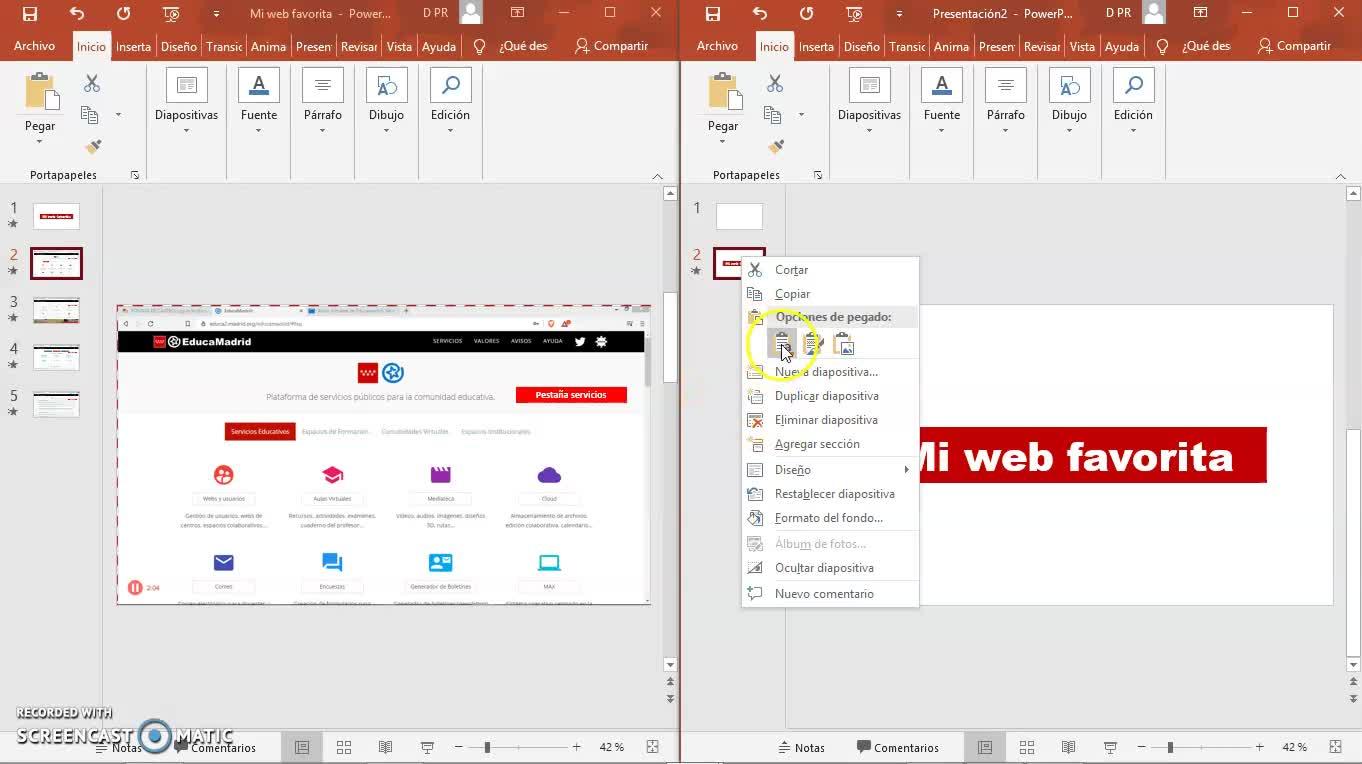Switch to Diseño tab in Mi web favorita window

tap(179, 46)
